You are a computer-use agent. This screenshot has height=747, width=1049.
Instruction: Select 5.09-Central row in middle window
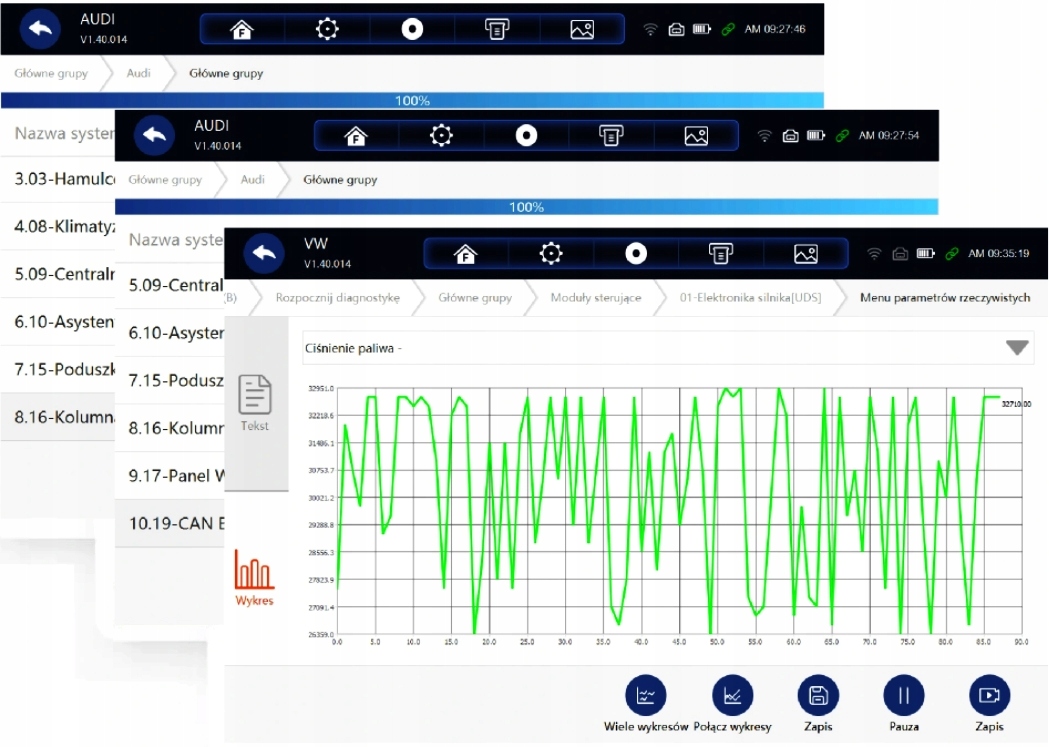click(170, 285)
